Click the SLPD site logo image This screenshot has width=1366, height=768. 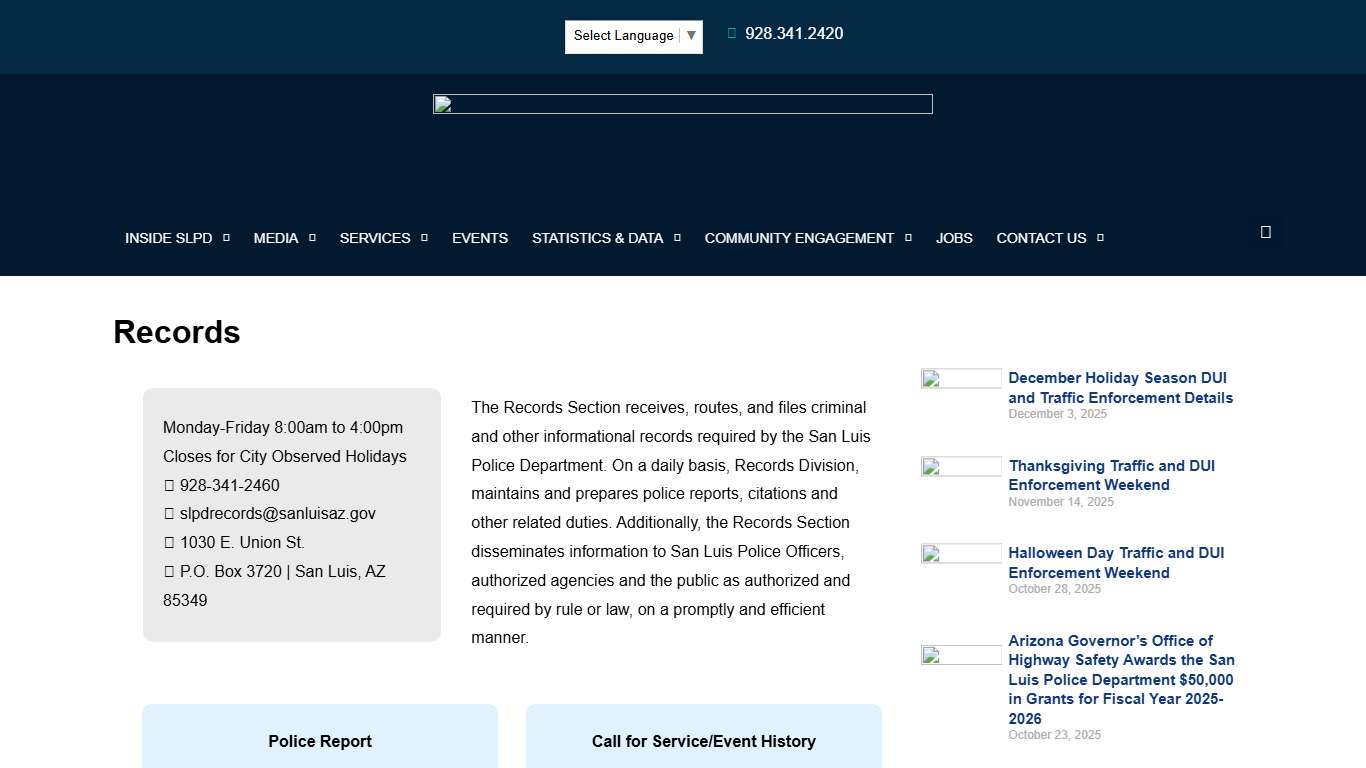[x=683, y=103]
